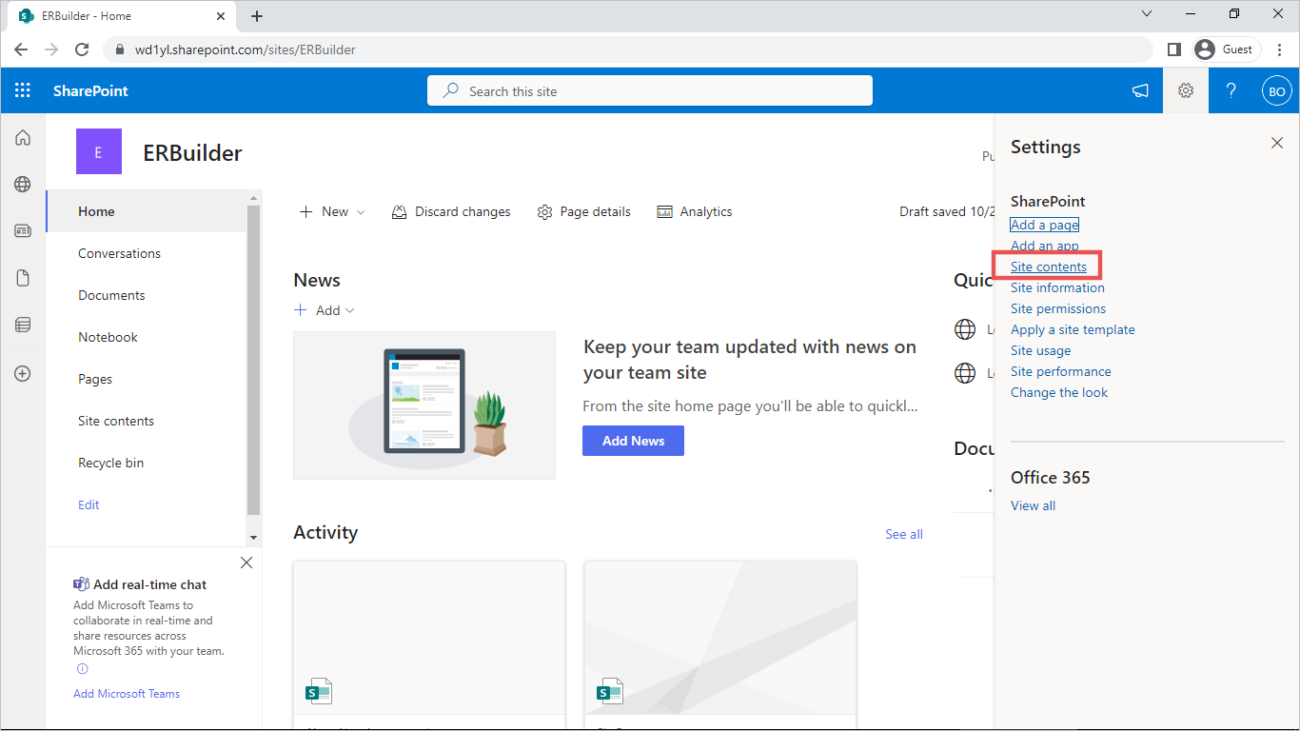Open the My lists icon in left rail
The image size is (1300, 731).
22,325
